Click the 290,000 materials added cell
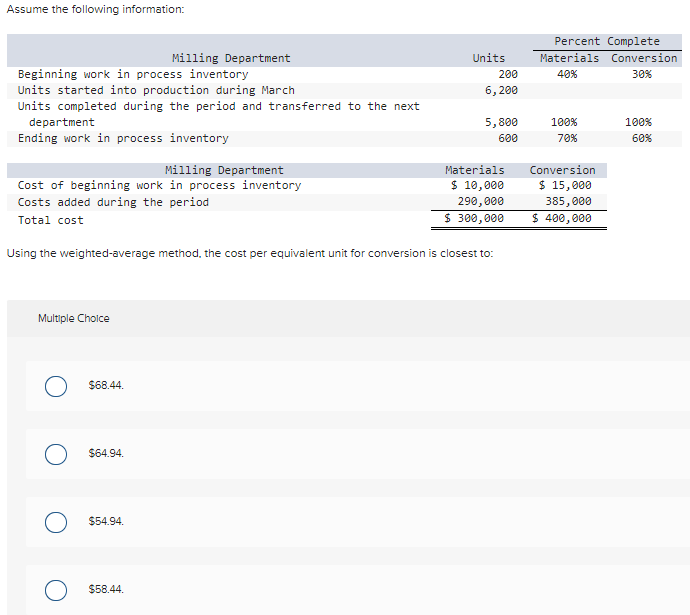 [x=481, y=201]
